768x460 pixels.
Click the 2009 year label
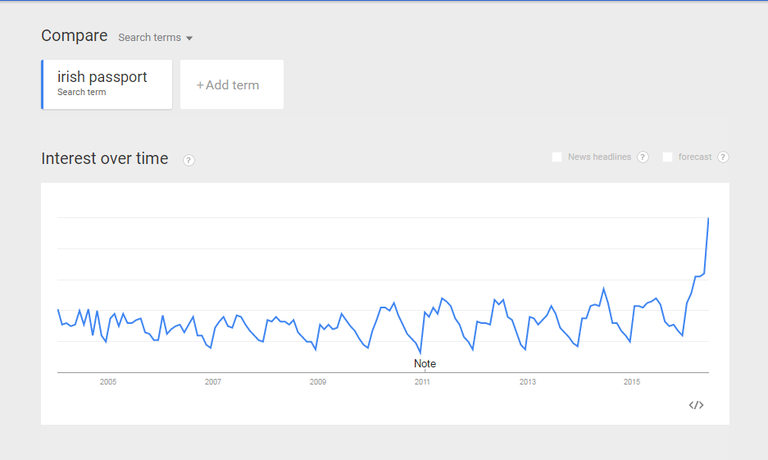(x=318, y=382)
